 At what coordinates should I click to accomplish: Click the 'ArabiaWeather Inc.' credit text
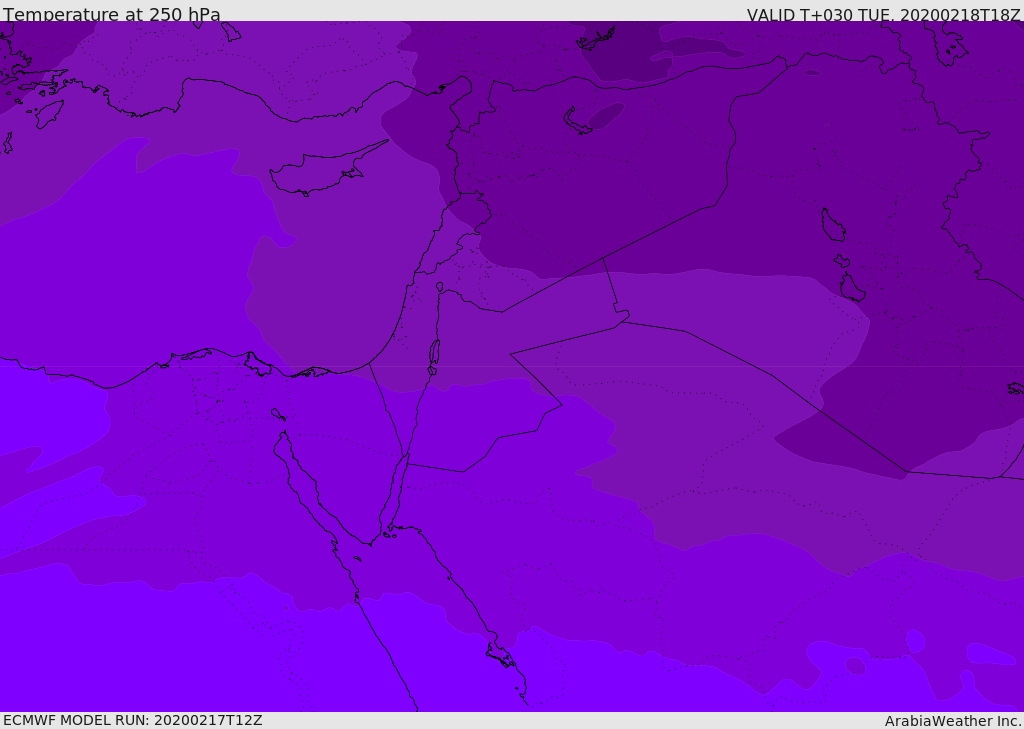[953, 721]
